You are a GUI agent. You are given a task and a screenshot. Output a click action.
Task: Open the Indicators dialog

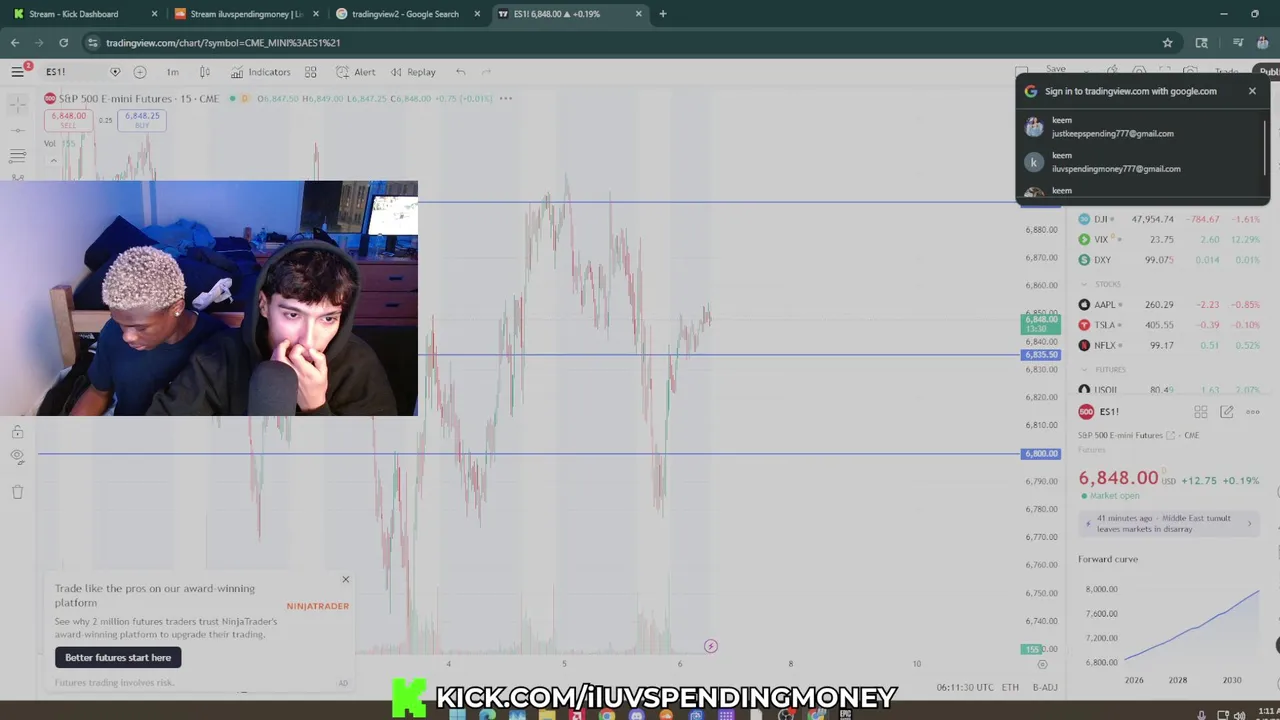[260, 72]
